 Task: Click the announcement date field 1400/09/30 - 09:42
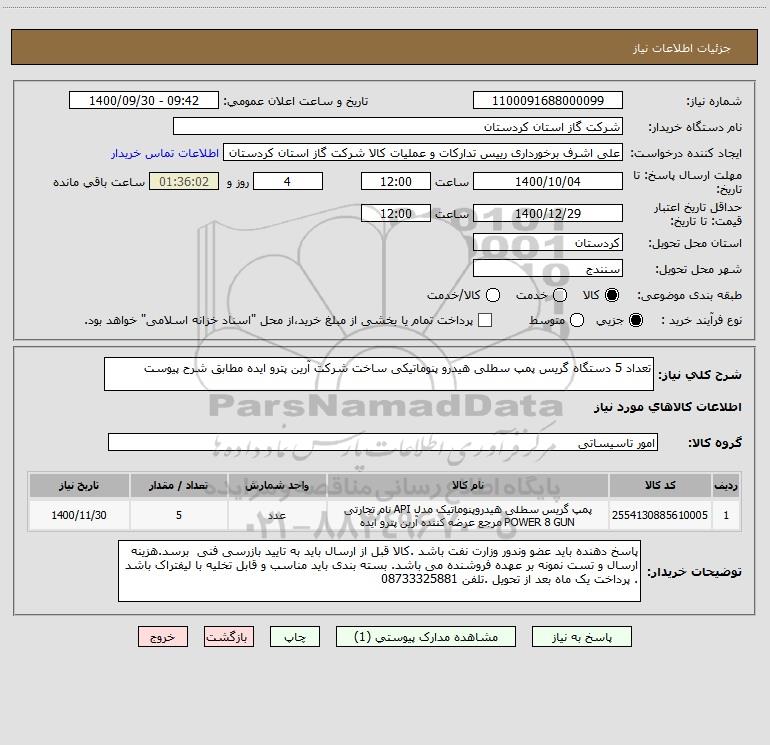[143, 101]
